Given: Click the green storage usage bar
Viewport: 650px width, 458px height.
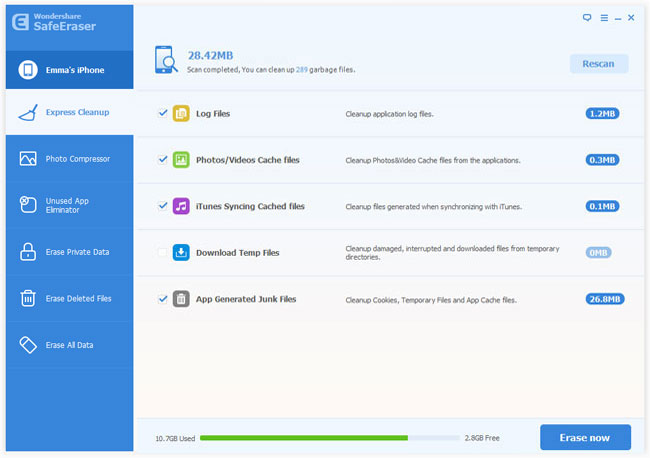Looking at the screenshot, I should tap(304, 438).
